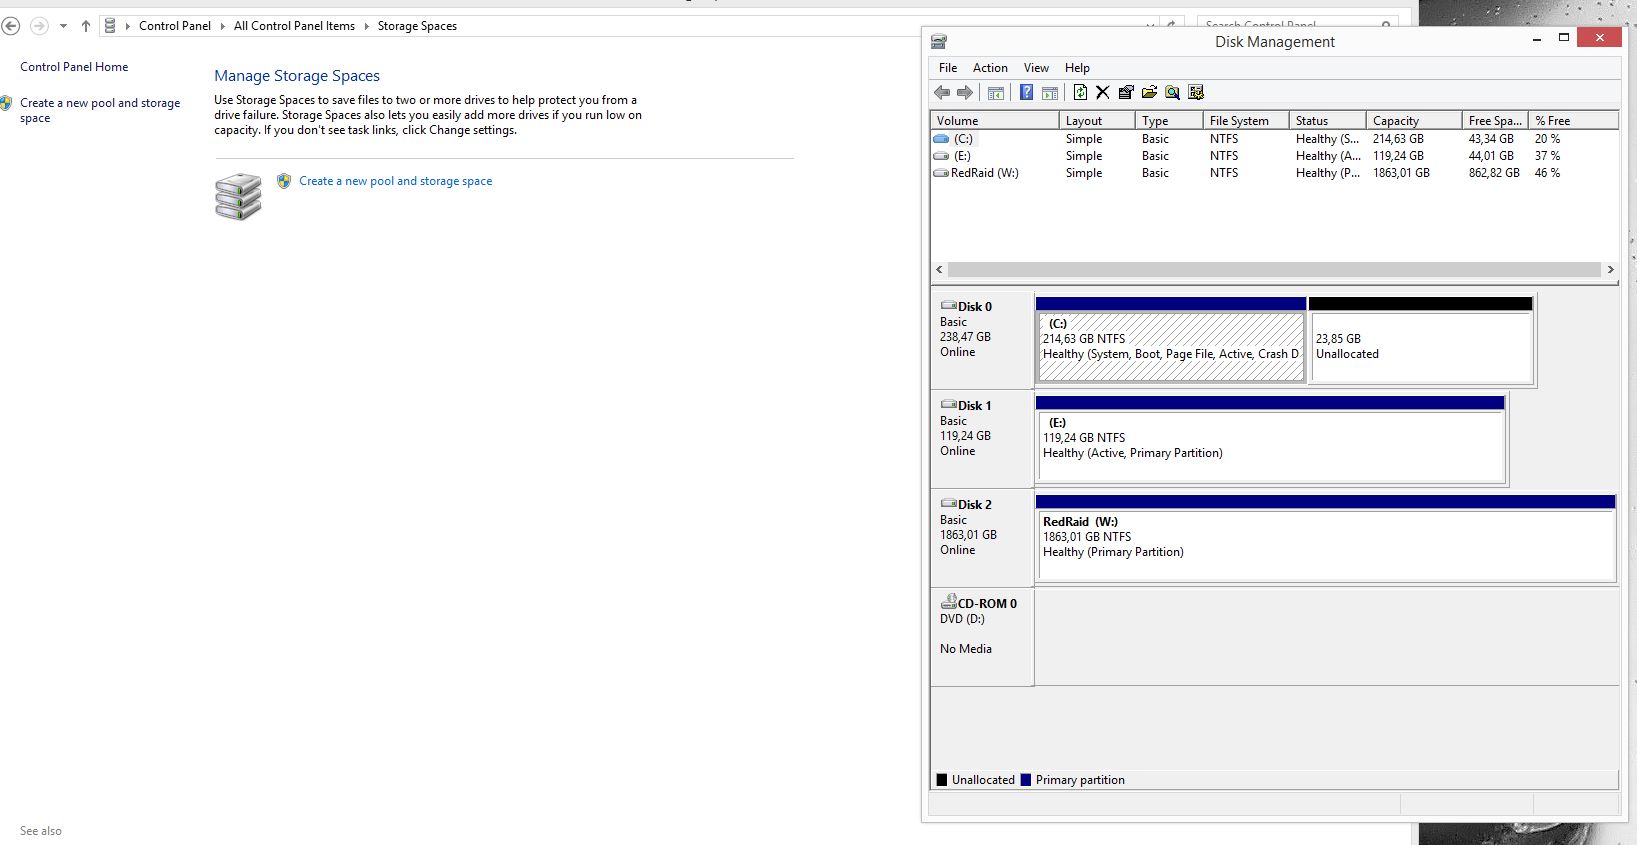1637x845 pixels.
Task: Expand breadcrumb arrow after Control Panel
Action: (x=222, y=26)
